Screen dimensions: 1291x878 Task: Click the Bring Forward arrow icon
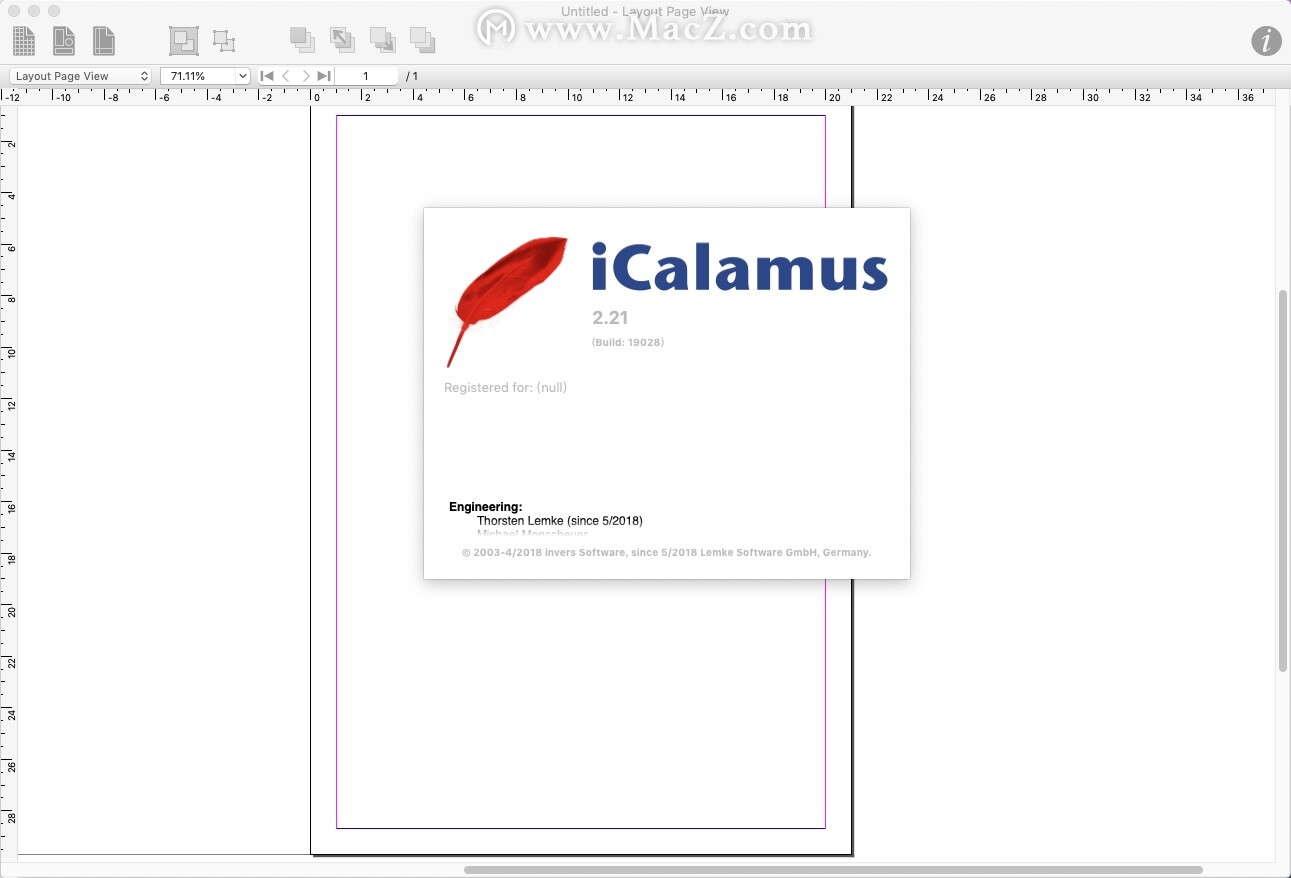pyautogui.click(x=342, y=40)
